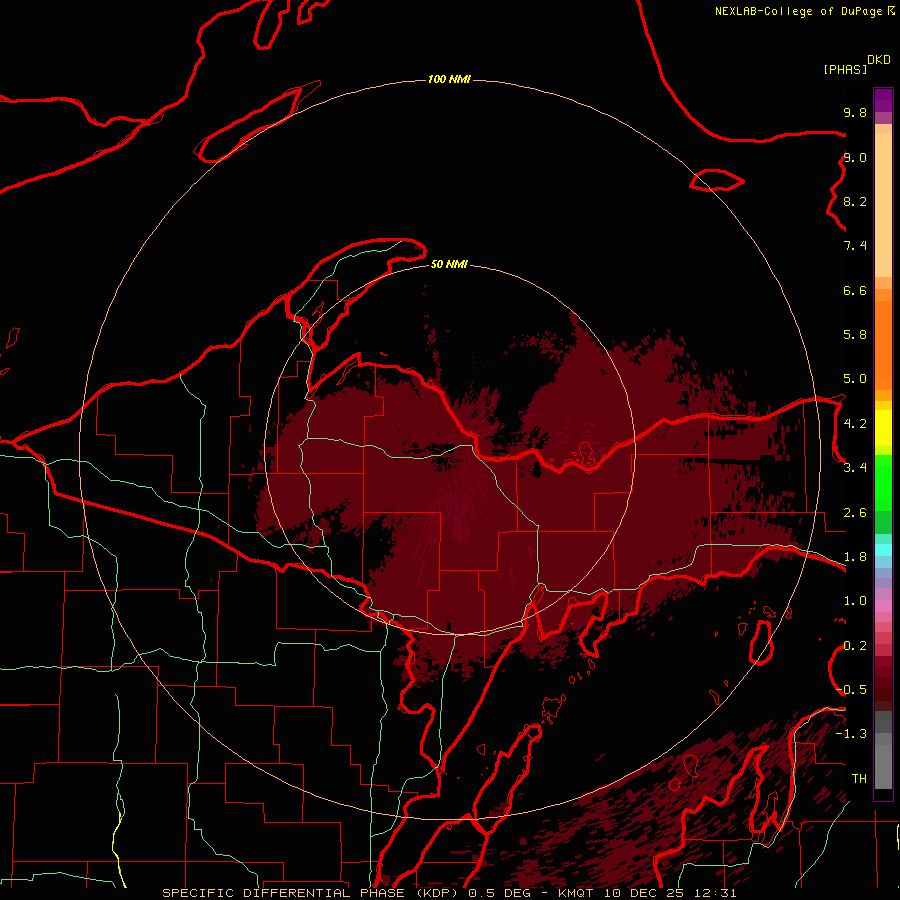This screenshot has width=900, height=900.
Task: Click the 8.2 colorbar value label
Action: point(855,201)
